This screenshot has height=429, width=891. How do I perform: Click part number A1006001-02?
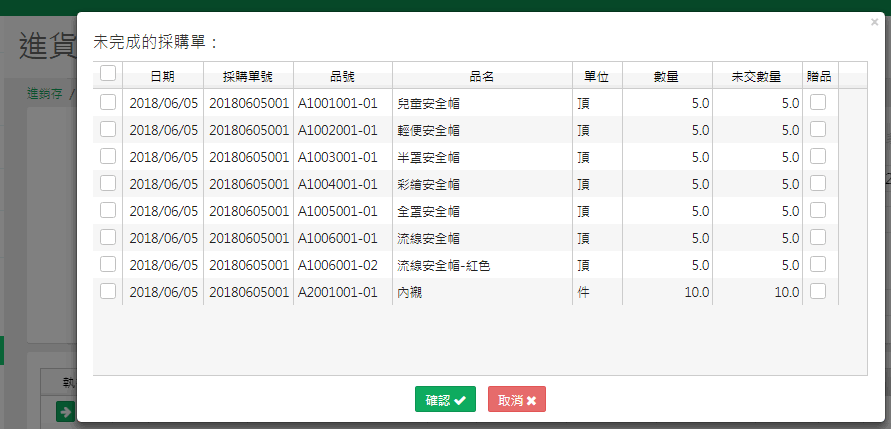(x=338, y=265)
